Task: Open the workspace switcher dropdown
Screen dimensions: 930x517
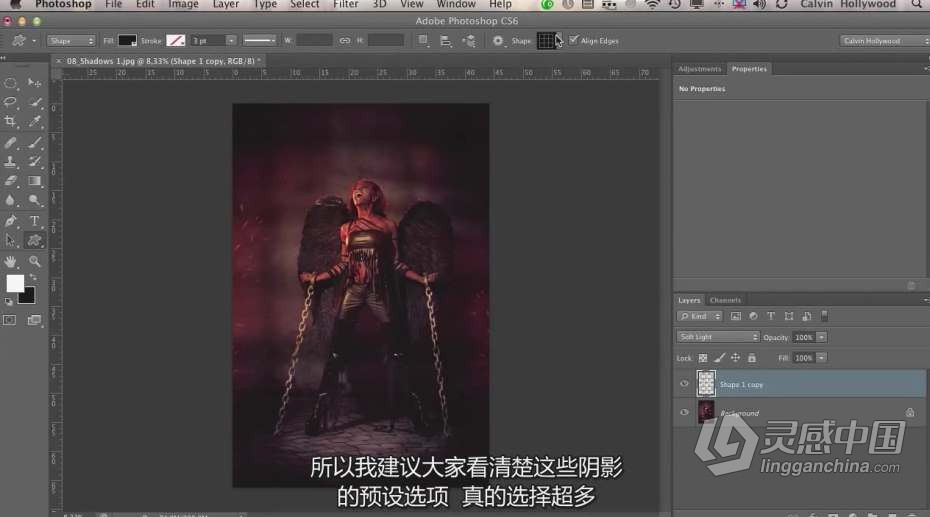Action: (x=884, y=41)
